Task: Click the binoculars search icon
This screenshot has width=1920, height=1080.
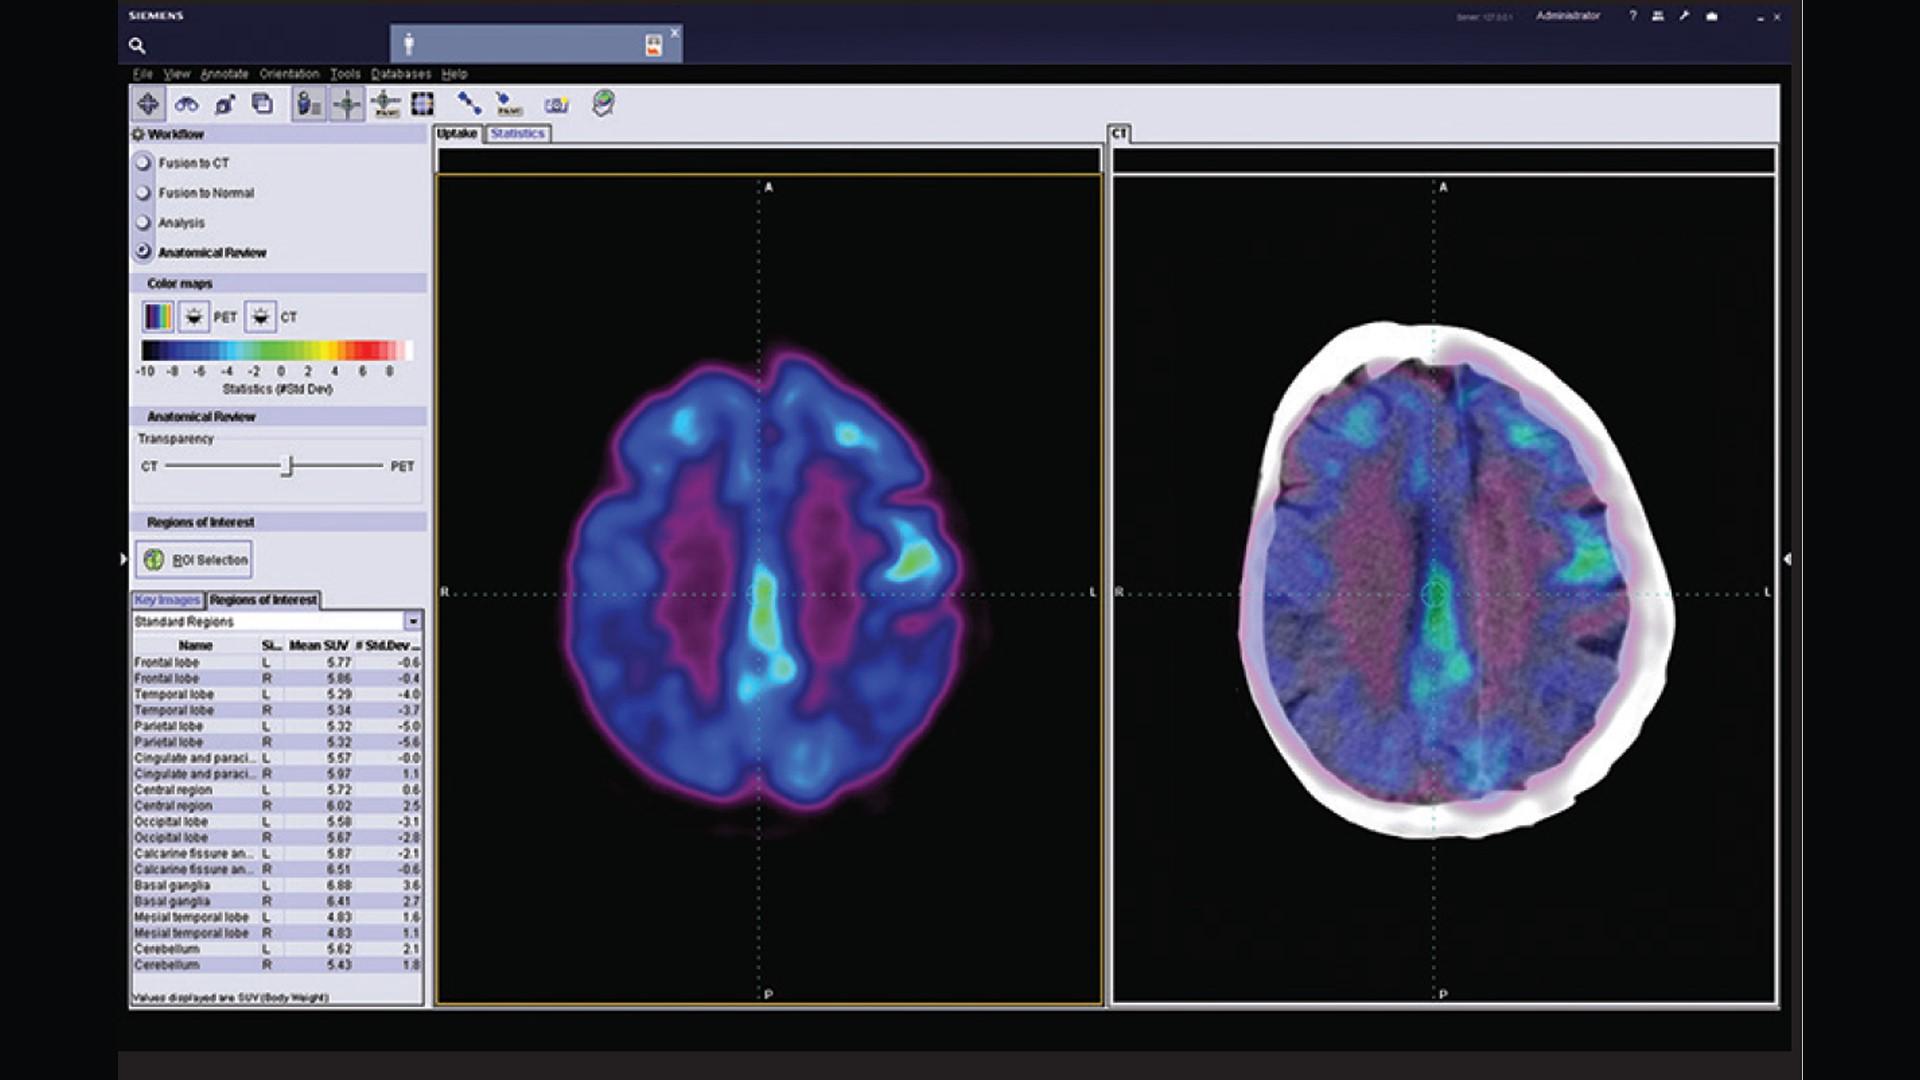Action: tap(186, 104)
